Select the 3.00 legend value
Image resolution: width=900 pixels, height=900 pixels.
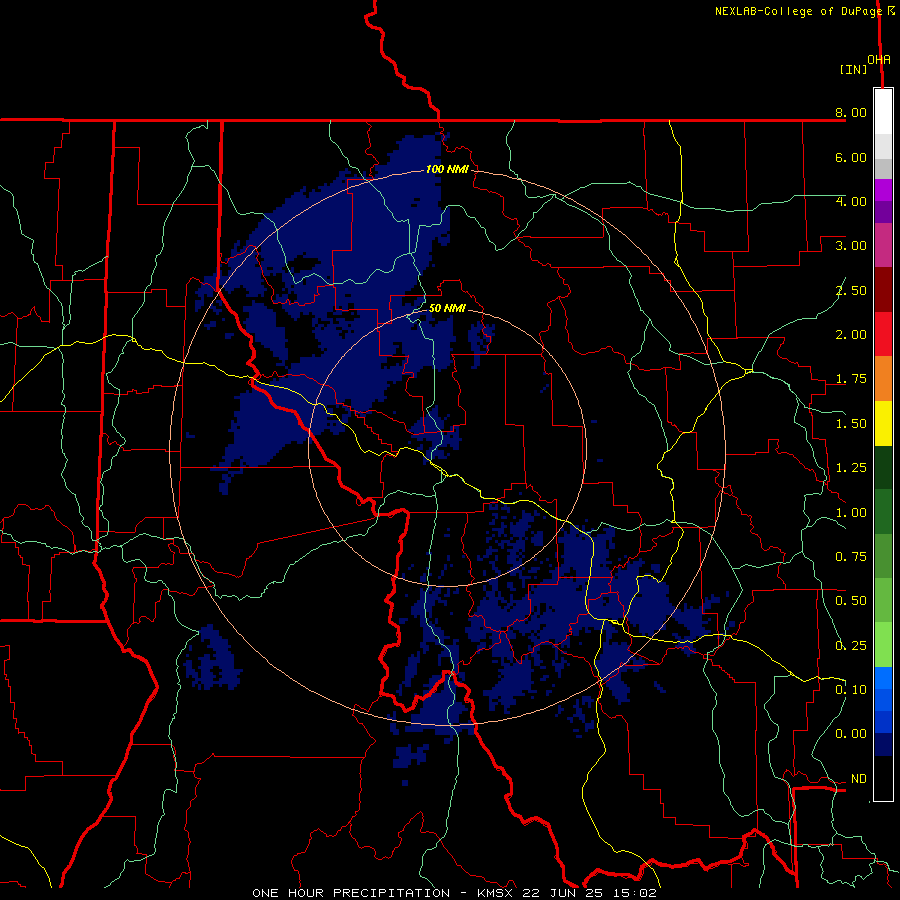point(851,246)
